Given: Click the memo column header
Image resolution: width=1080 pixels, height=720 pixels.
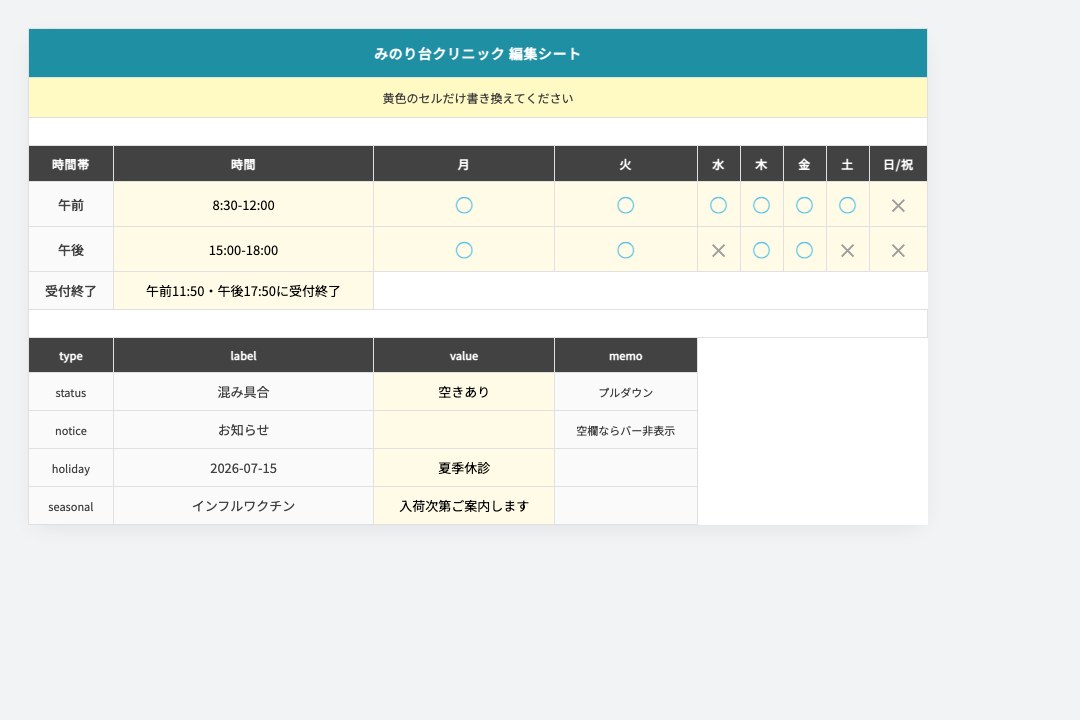Looking at the screenshot, I should point(625,356).
